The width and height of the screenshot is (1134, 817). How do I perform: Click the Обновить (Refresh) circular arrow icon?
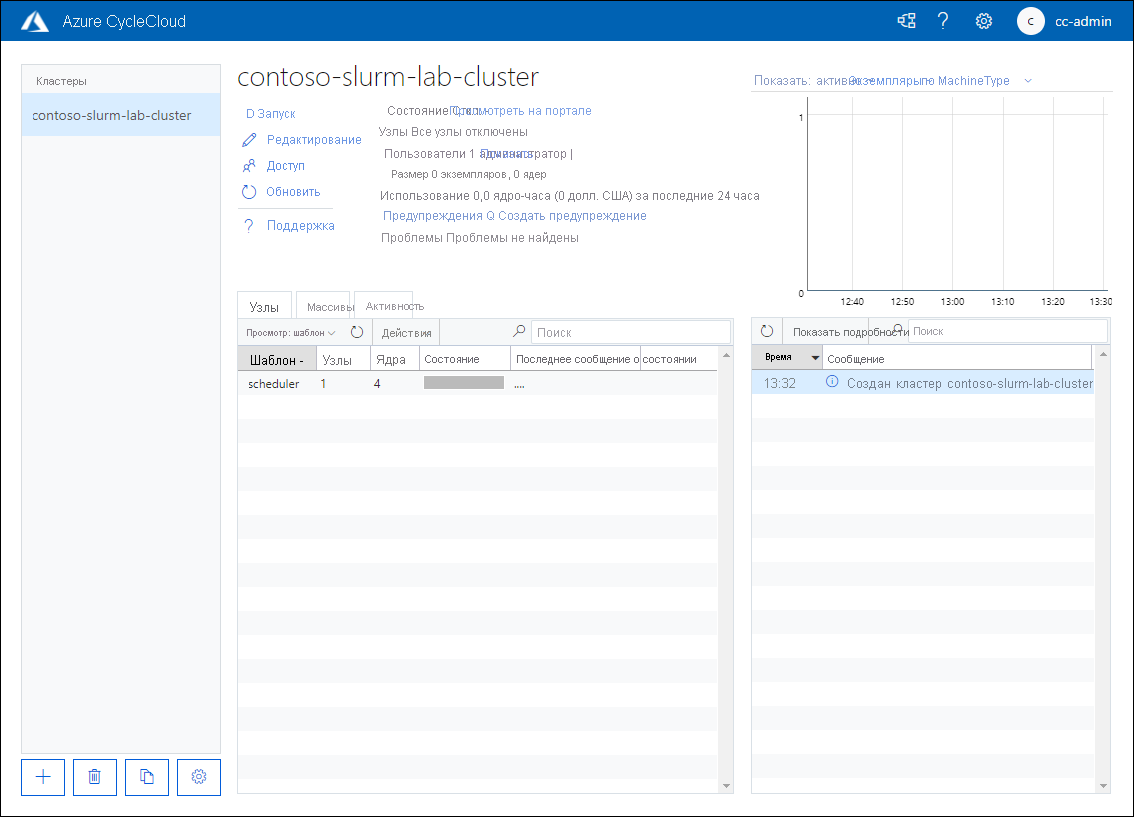[x=249, y=191]
